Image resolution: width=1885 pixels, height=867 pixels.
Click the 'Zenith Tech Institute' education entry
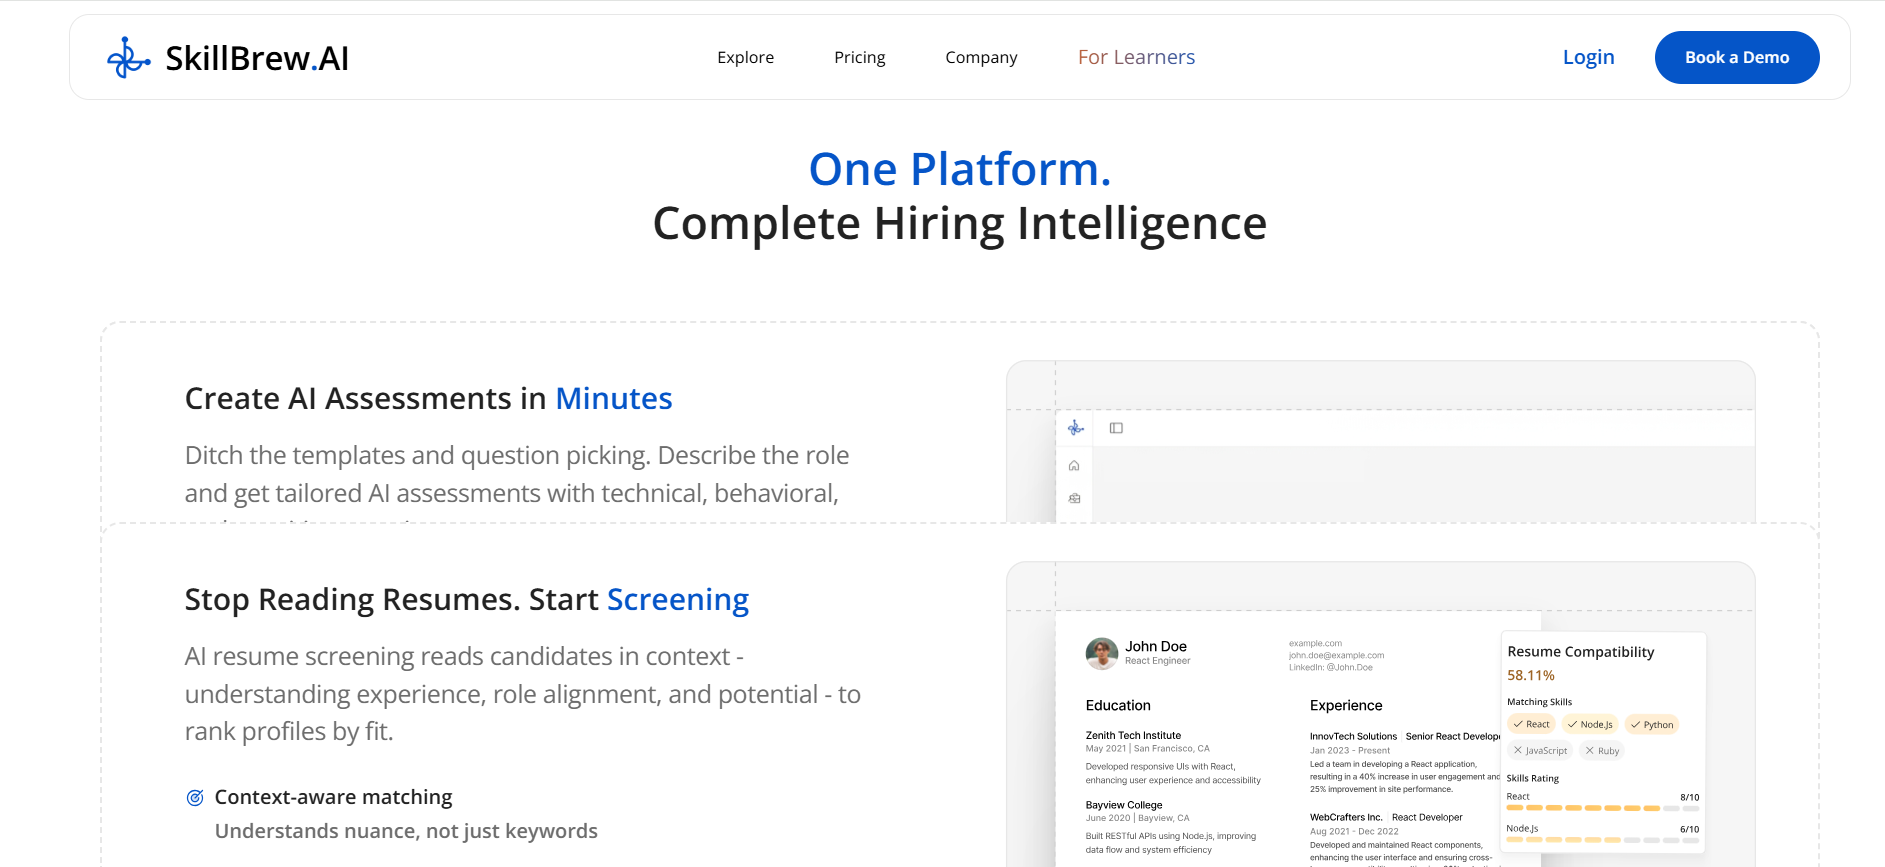coord(1133,735)
